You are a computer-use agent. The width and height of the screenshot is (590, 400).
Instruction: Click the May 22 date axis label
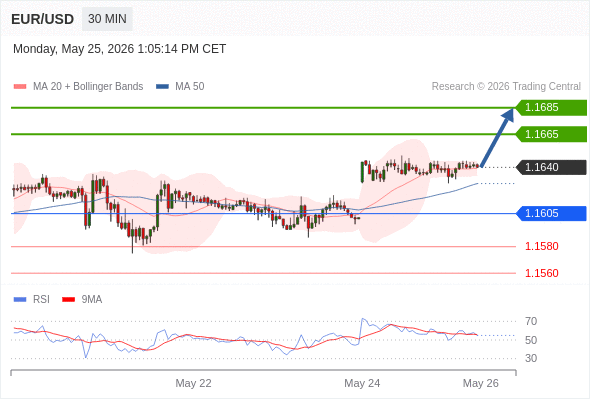click(193, 383)
